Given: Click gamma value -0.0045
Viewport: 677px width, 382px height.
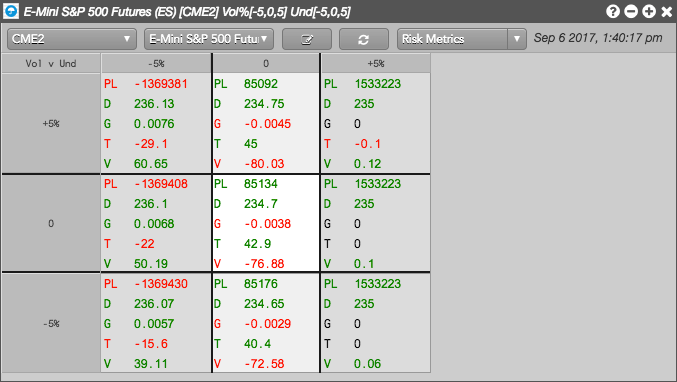Looking at the screenshot, I should (268, 124).
